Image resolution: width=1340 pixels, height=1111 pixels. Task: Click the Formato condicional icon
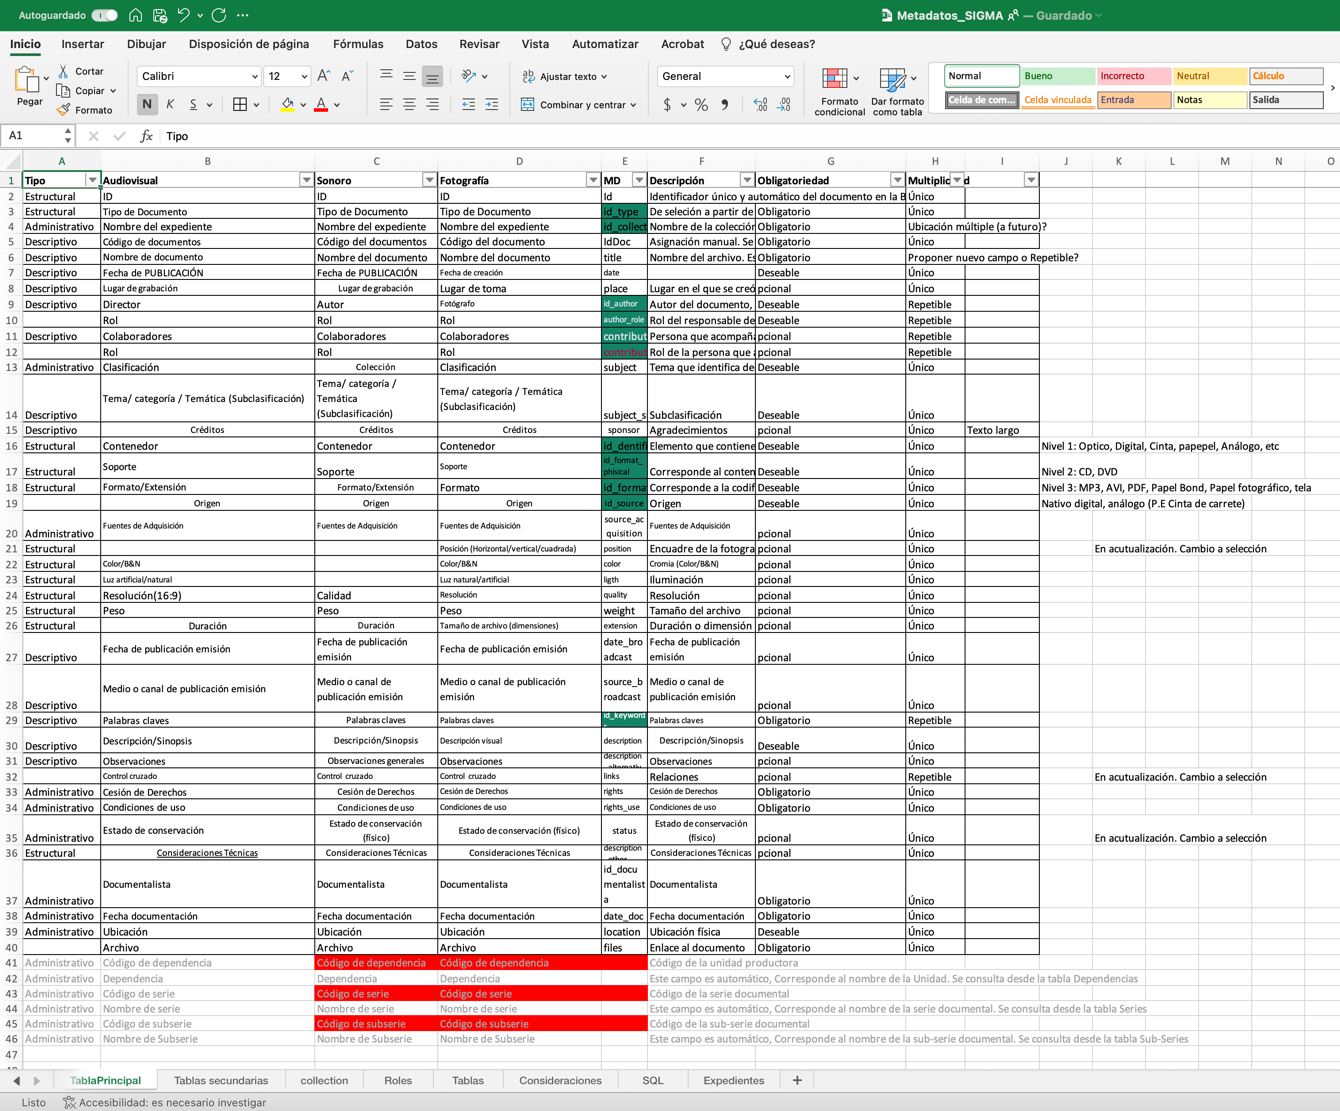(x=834, y=80)
